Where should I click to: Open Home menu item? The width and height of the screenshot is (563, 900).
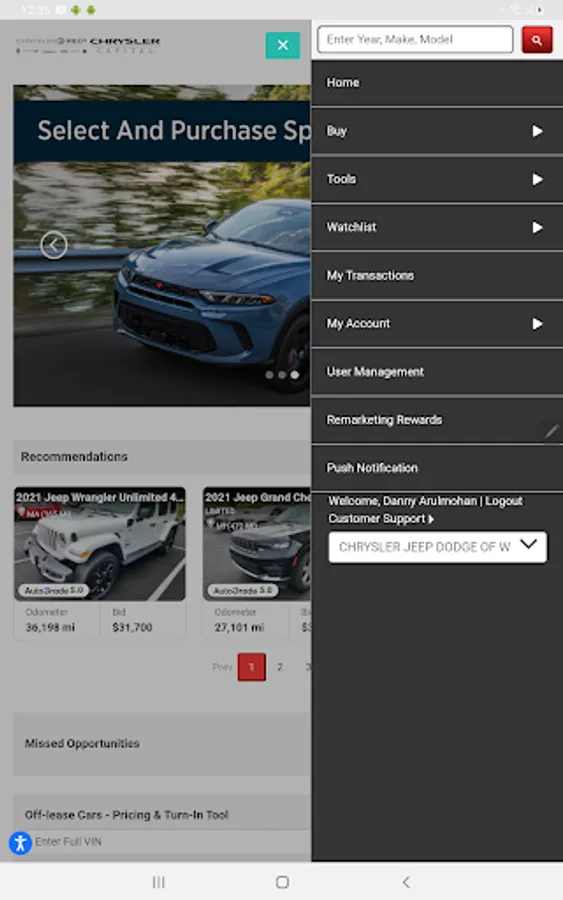[437, 83]
